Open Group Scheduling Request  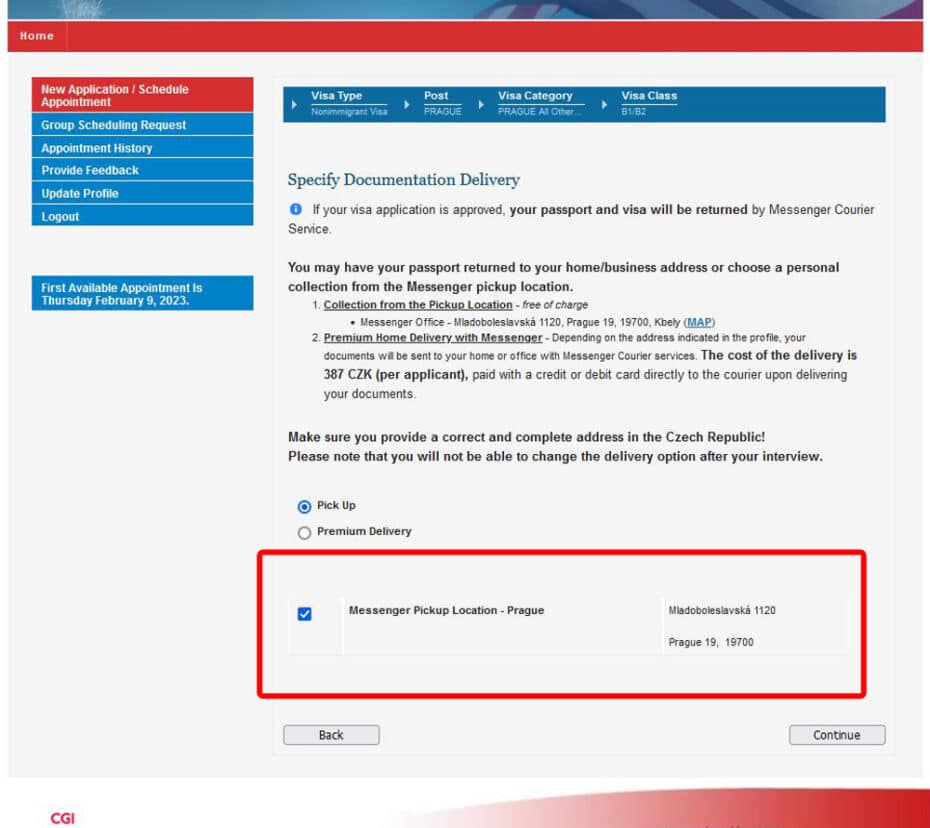coord(142,125)
